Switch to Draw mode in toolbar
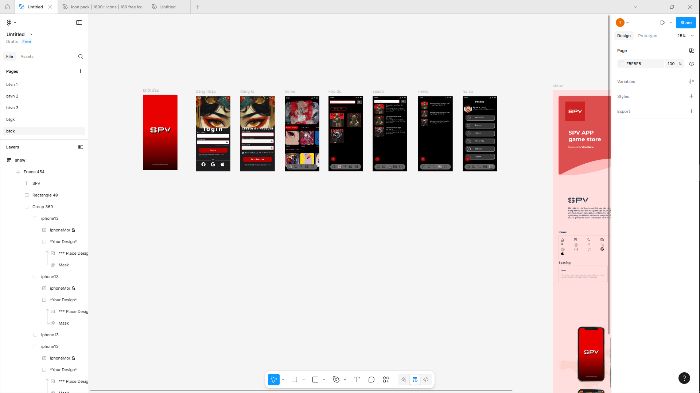The width and height of the screenshot is (700, 393). [404, 380]
